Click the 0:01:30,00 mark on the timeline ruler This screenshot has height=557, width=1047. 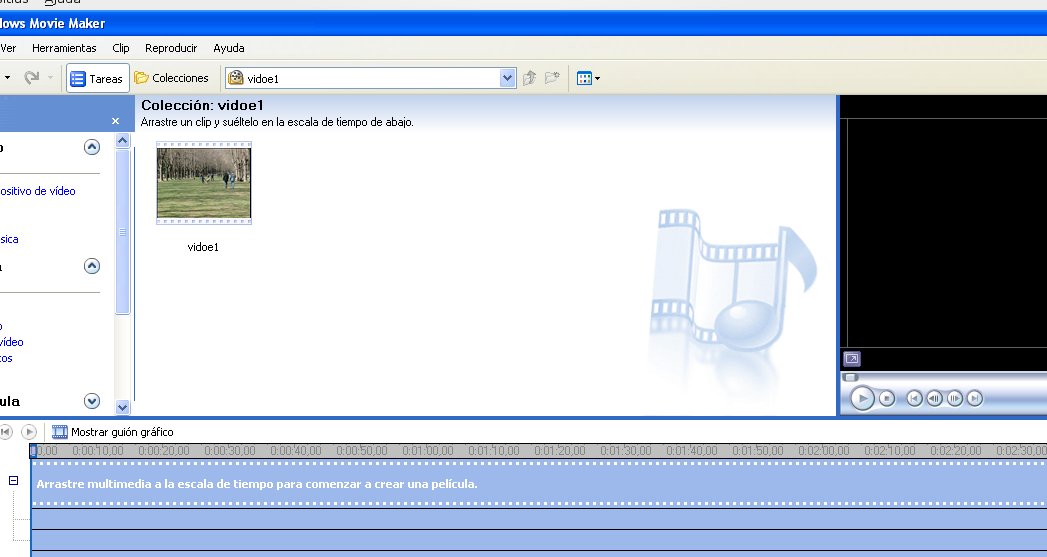tap(626, 451)
